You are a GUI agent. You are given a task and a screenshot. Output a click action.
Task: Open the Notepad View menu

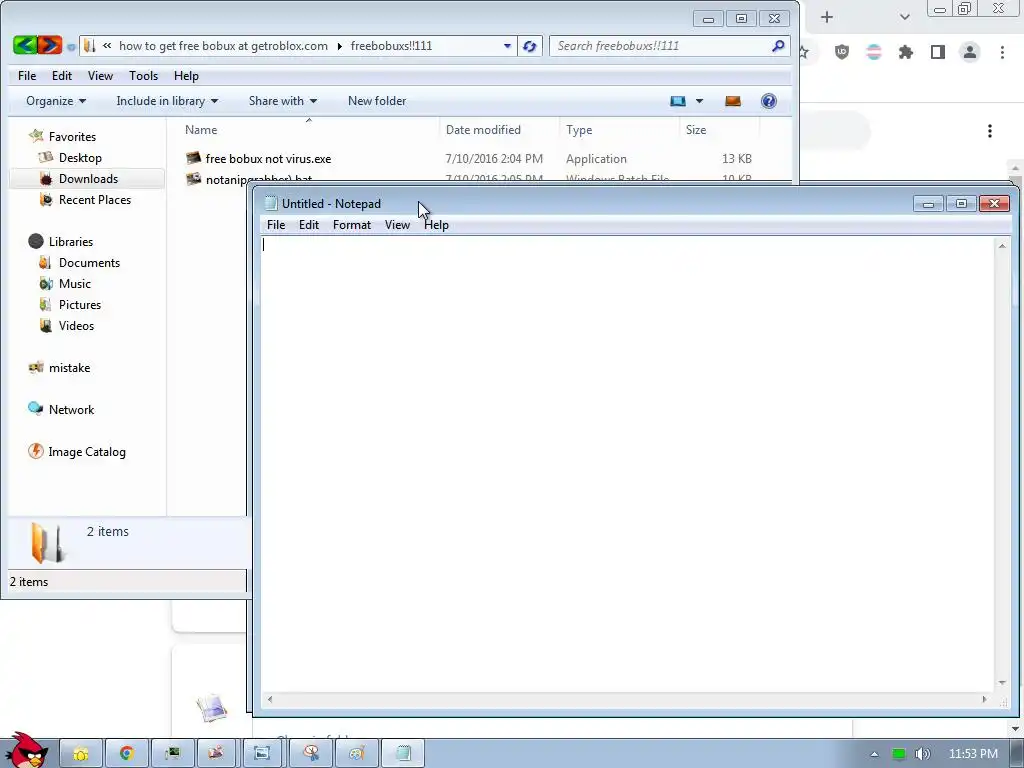397,225
